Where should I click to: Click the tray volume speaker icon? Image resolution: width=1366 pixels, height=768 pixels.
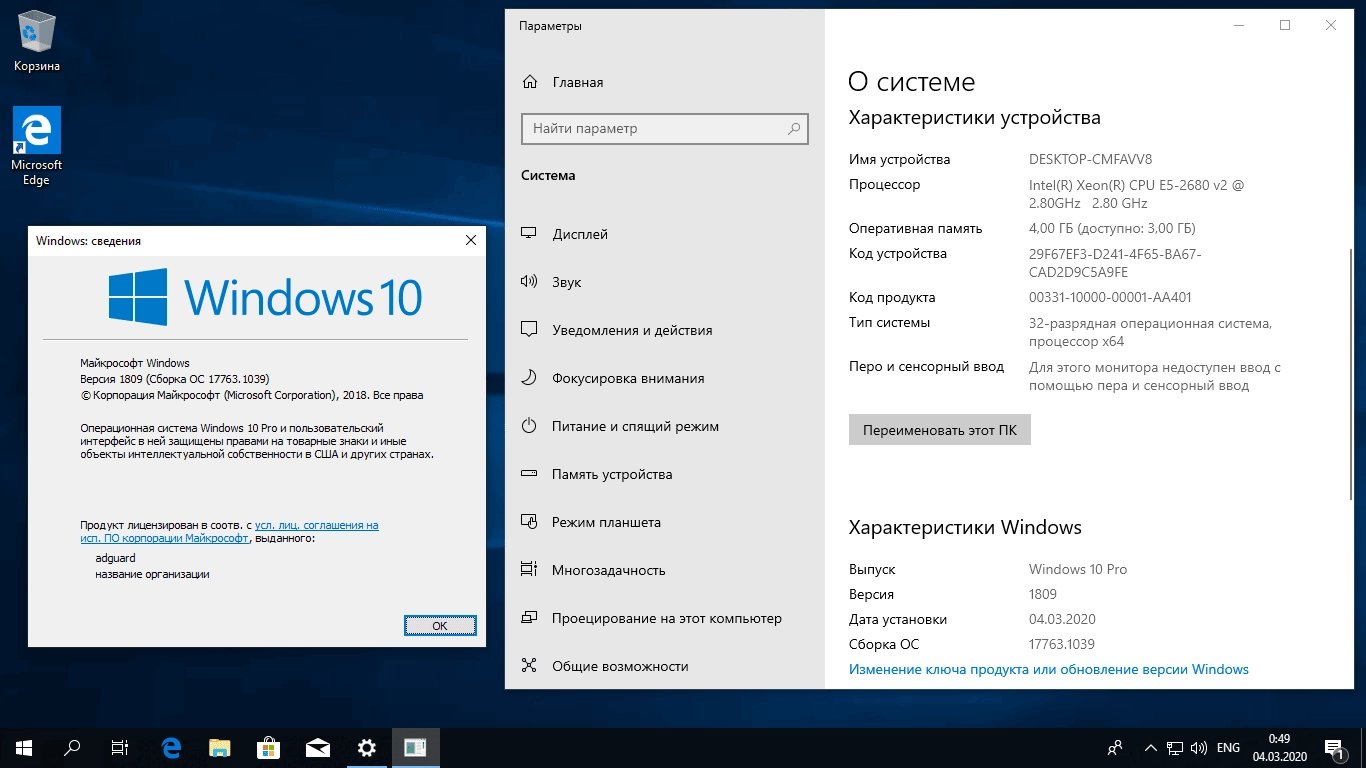pyautogui.click(x=1199, y=748)
